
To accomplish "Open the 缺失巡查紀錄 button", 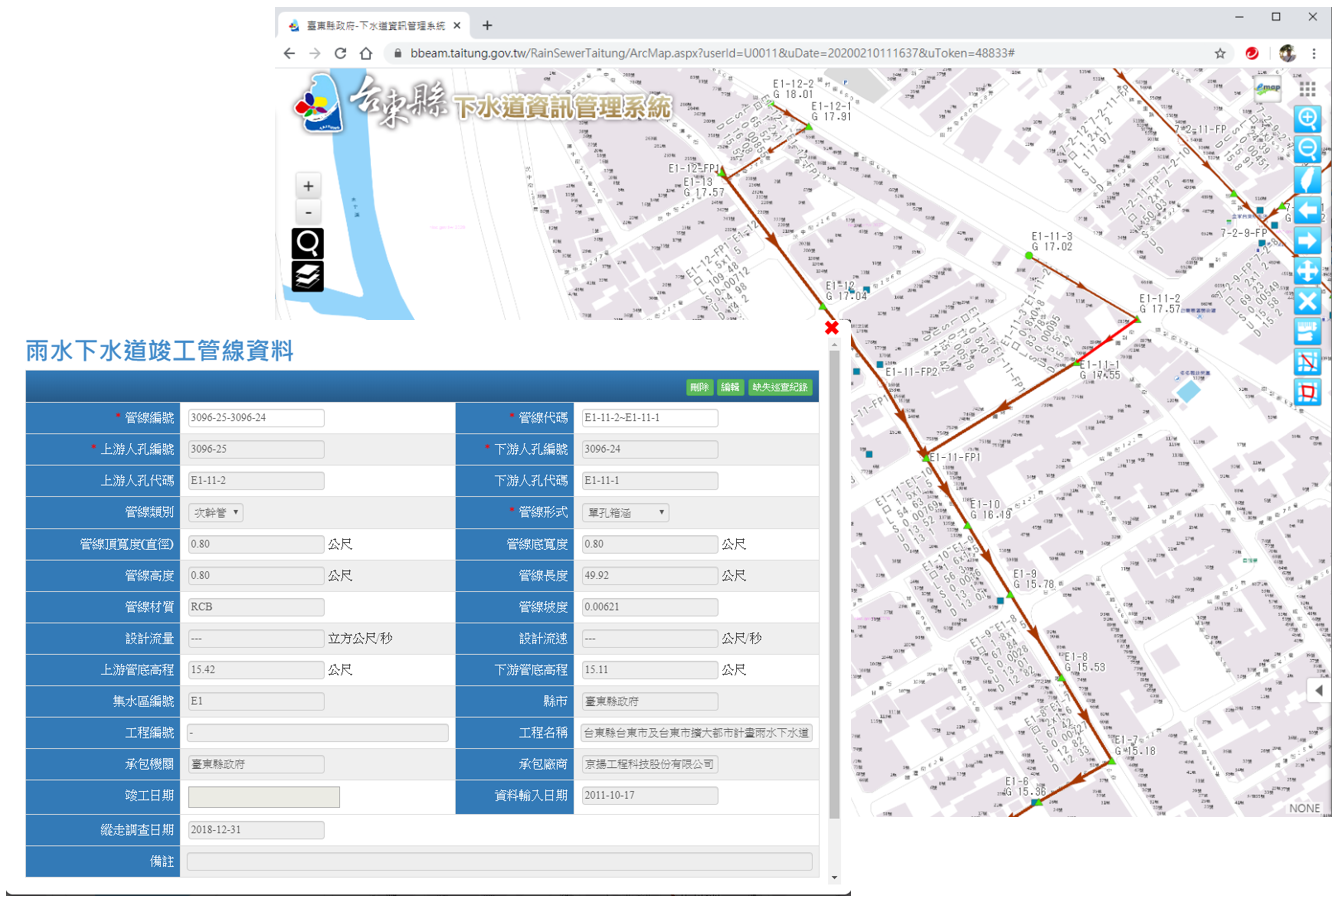I will click(780, 387).
